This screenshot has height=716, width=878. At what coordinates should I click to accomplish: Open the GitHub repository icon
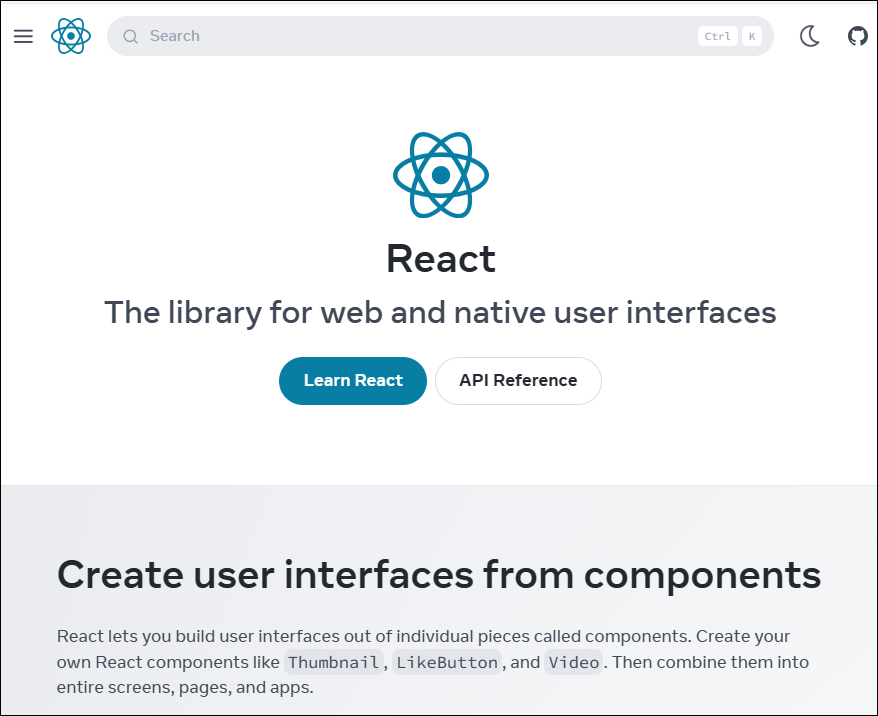857,36
